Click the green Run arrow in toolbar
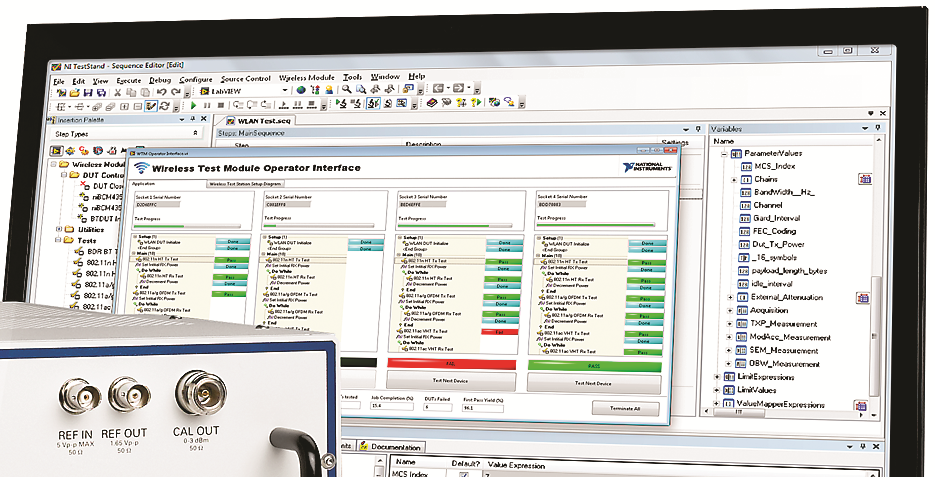Screen dimensions: 935x477 tap(192, 105)
